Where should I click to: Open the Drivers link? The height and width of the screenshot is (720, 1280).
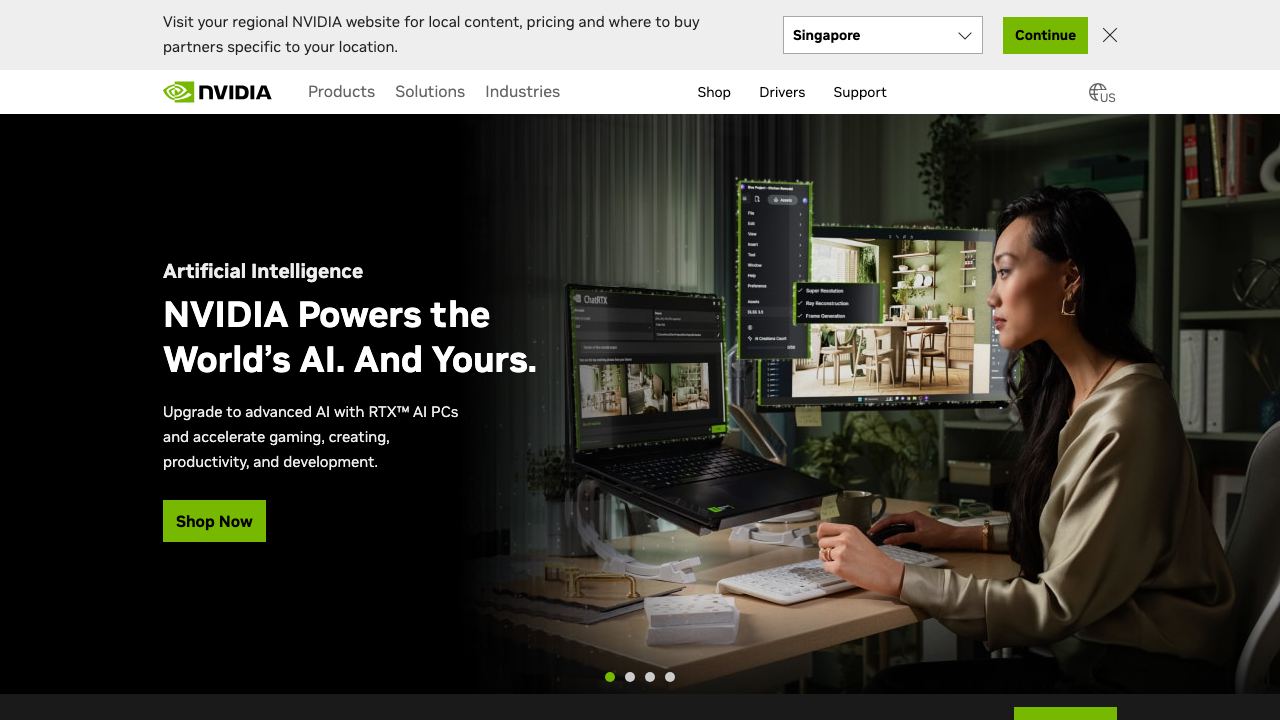pos(782,92)
